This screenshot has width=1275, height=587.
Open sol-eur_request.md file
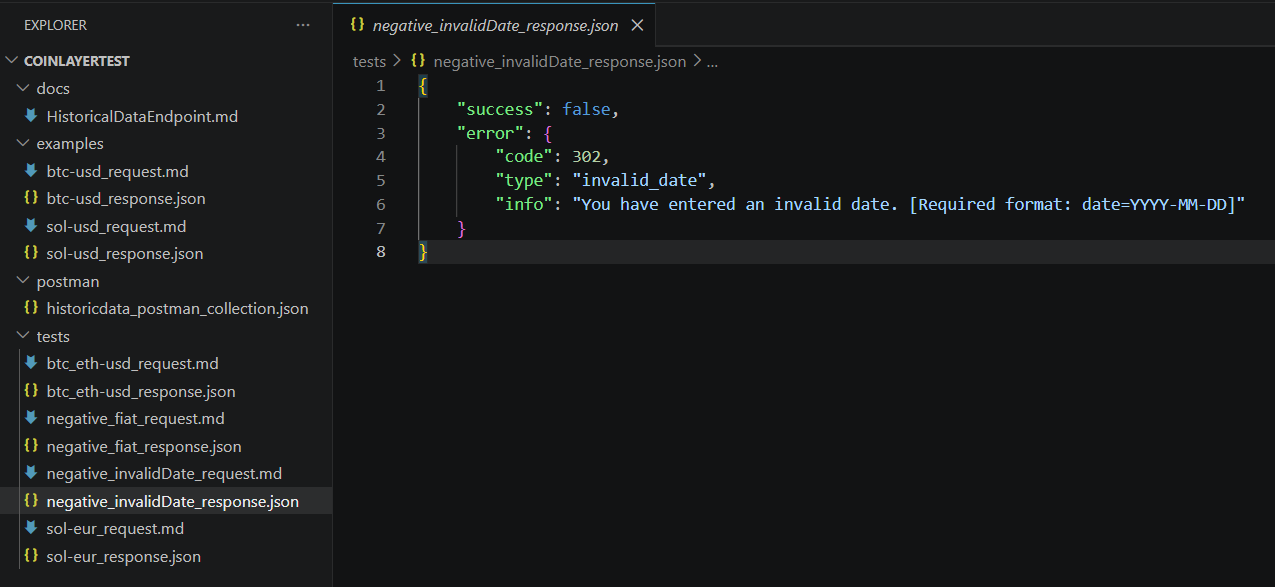[115, 529]
